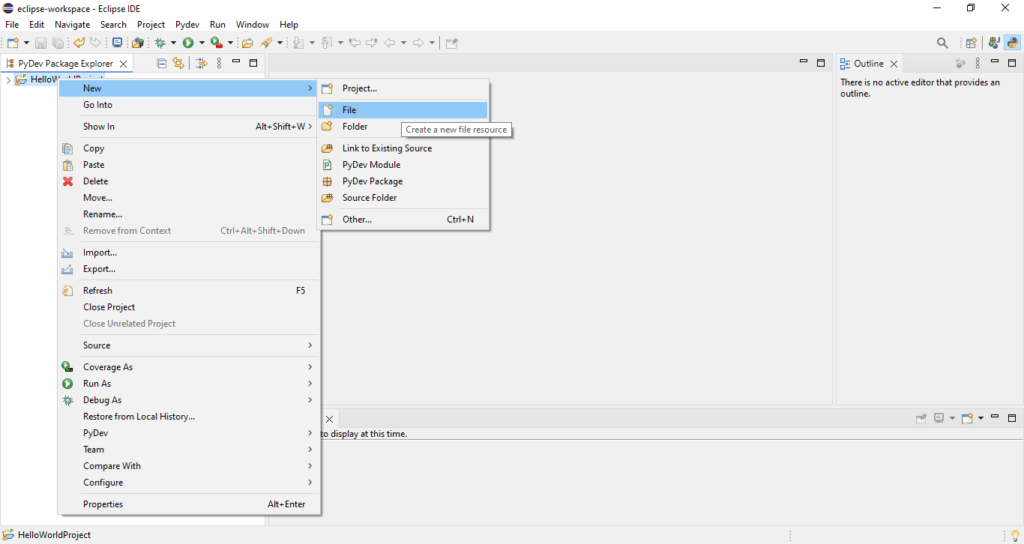Choose Folder from the New submenu
Screen dimensions: 1024x544
click(403, 127)
